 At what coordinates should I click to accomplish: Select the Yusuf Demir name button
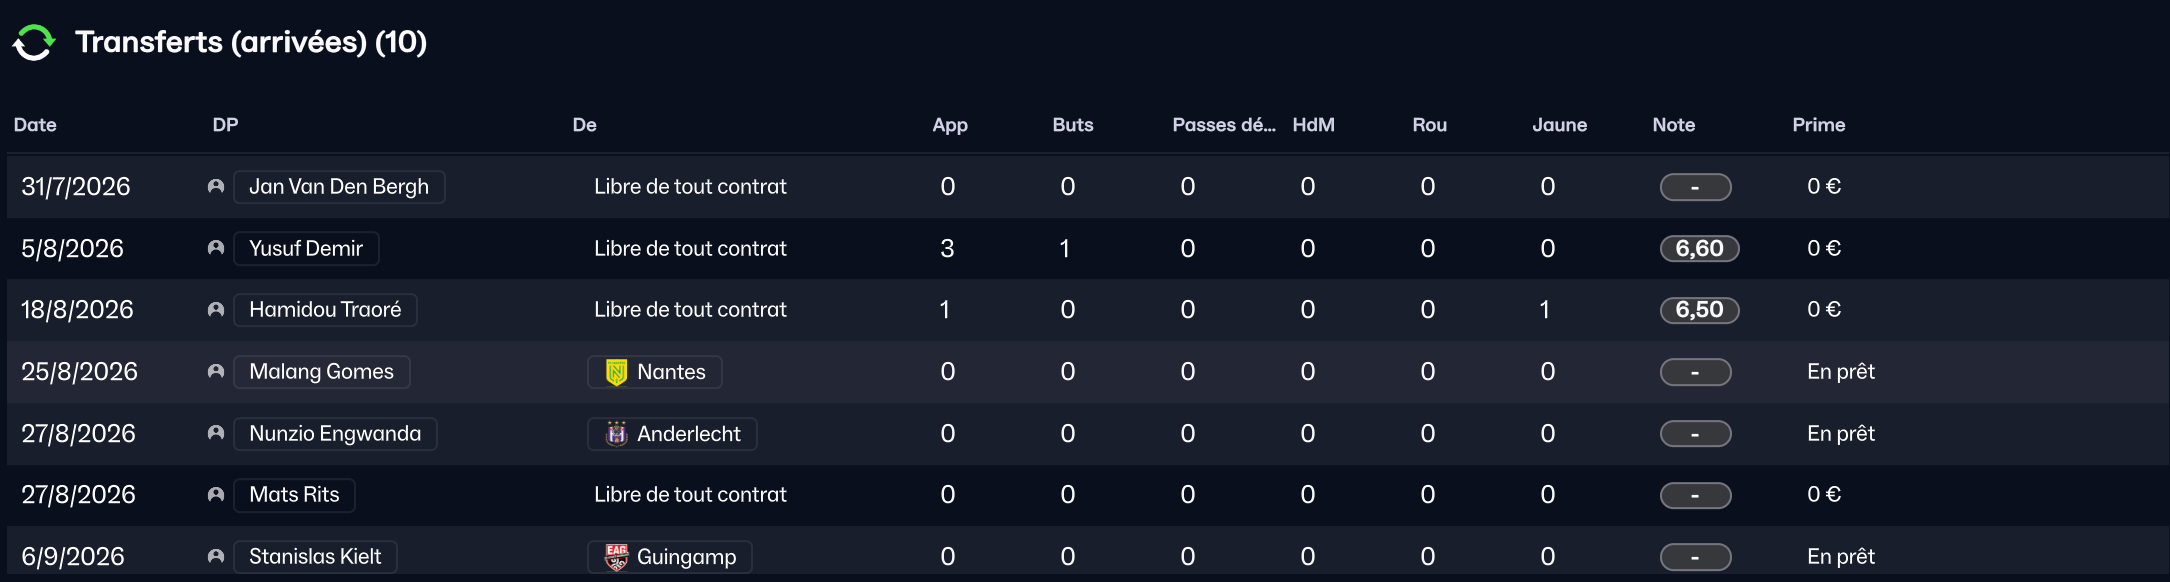pyautogui.click(x=306, y=248)
